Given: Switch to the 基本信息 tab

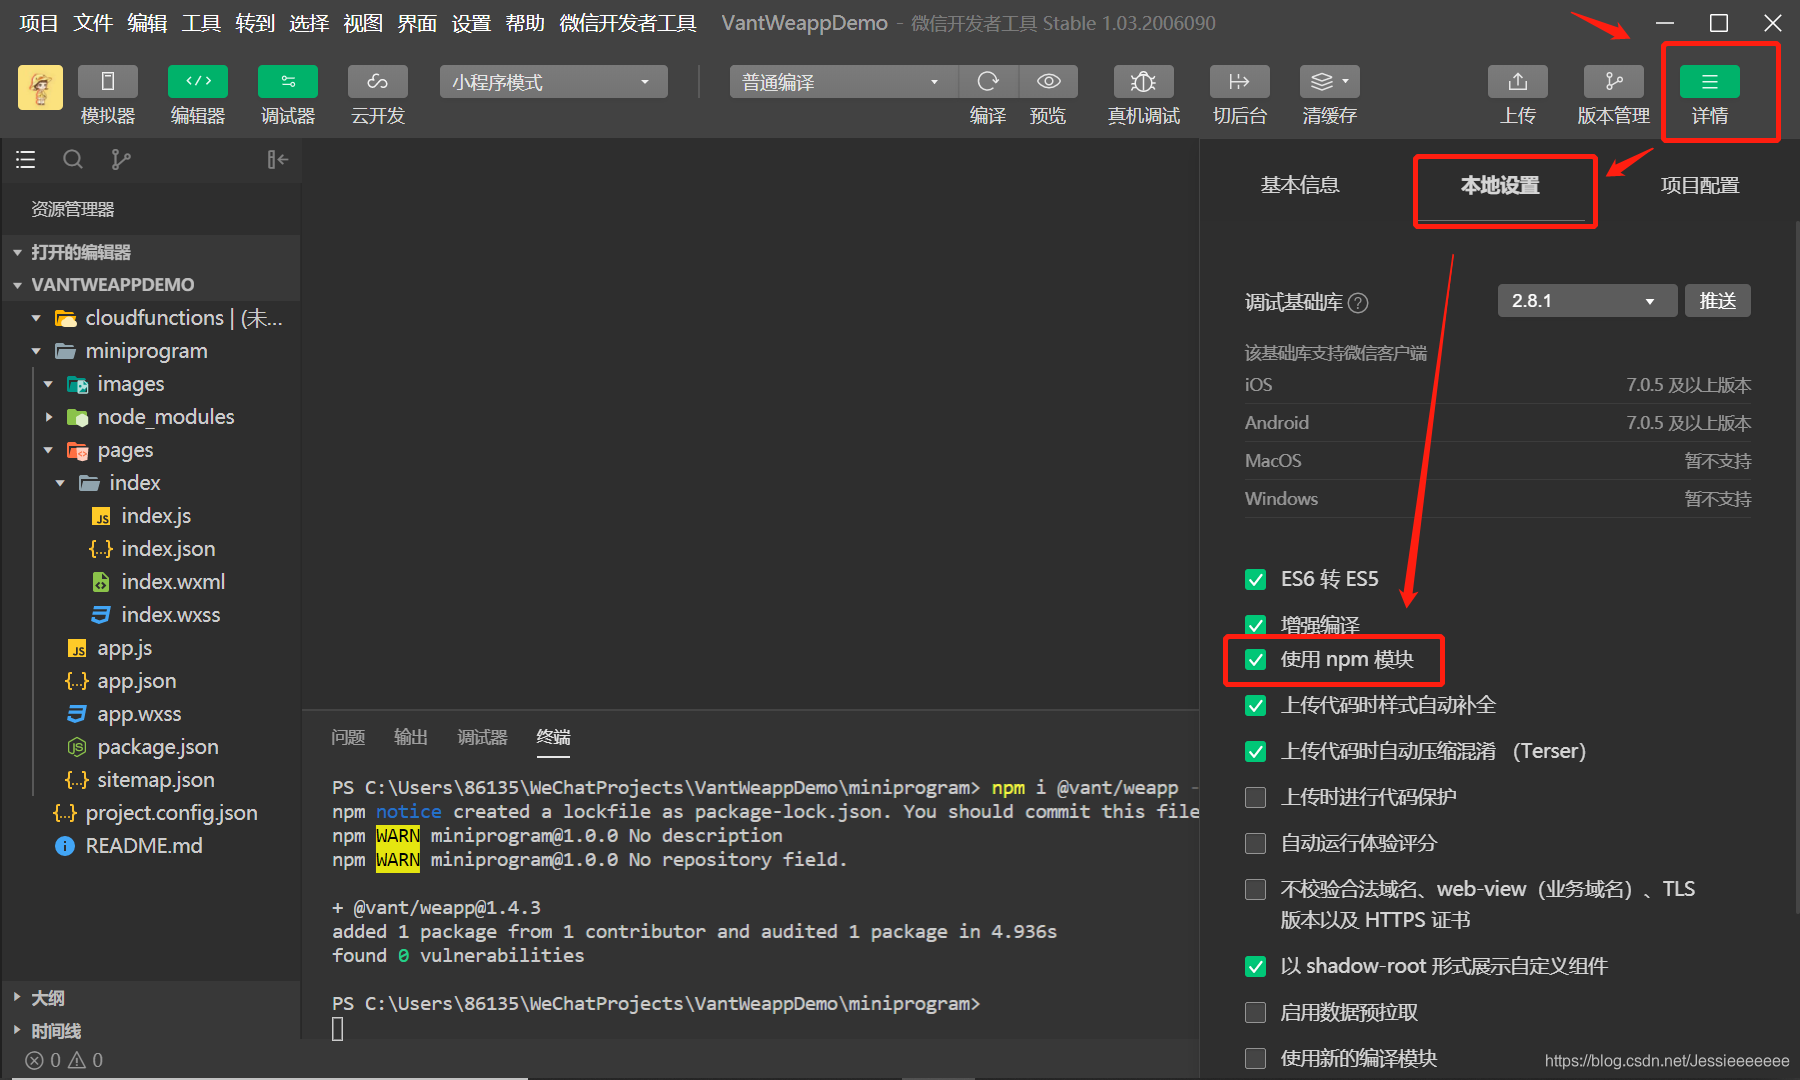Looking at the screenshot, I should pos(1299,185).
